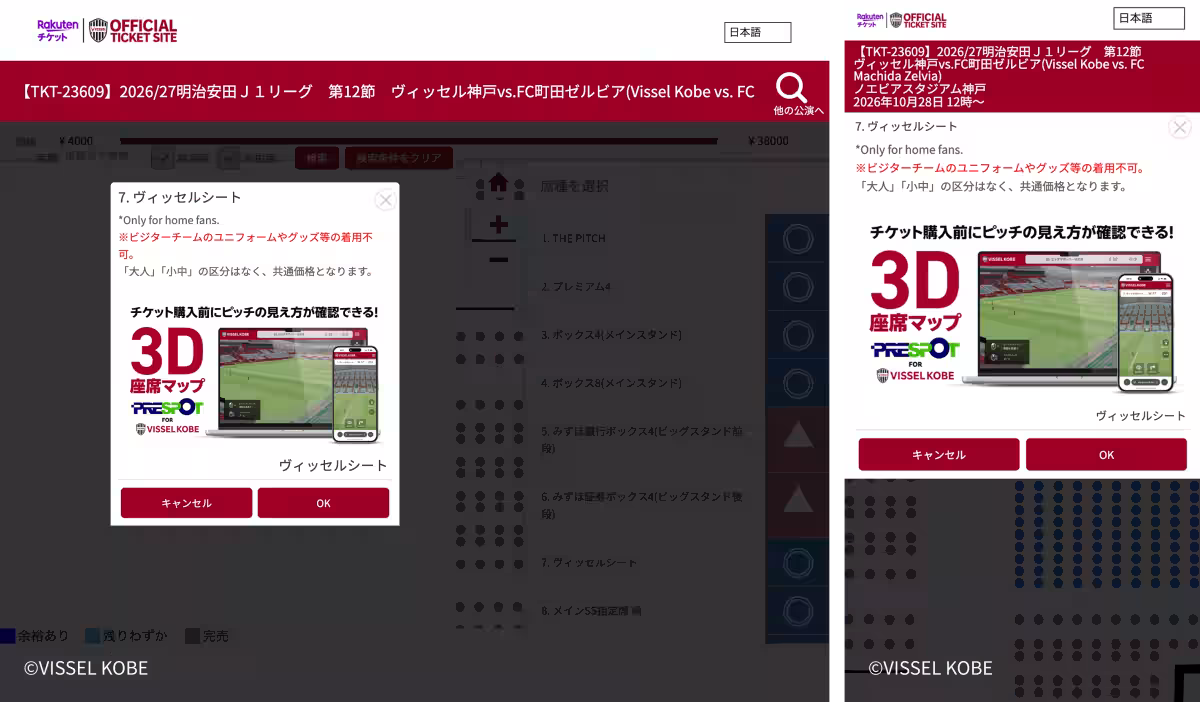This screenshot has height=702, width=1200.
Task: Click the Rakuten チケット logo in mobile header
Action: [x=870, y=19]
